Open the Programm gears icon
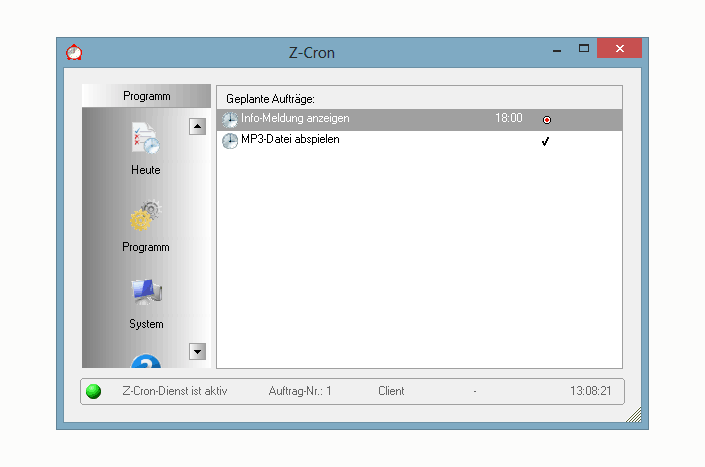This screenshot has width=705, height=467. (146, 215)
